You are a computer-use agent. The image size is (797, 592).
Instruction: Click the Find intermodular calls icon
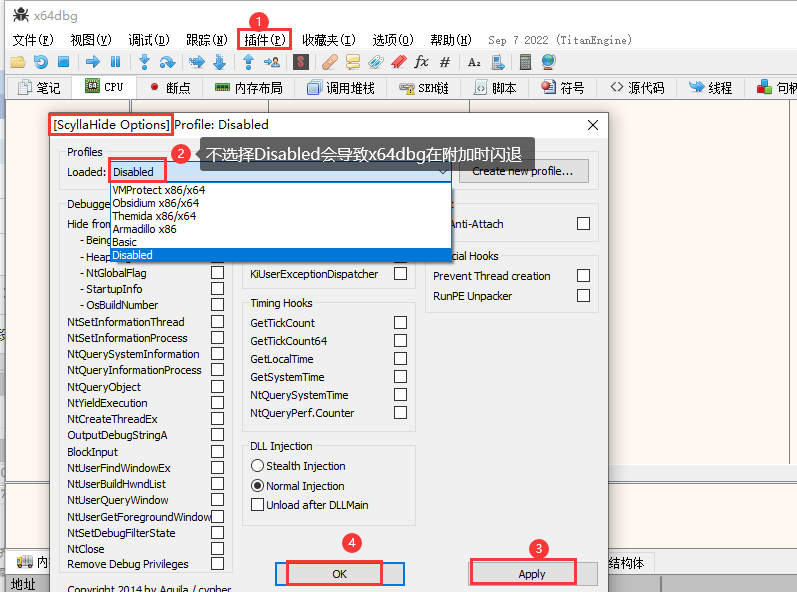coord(498,62)
